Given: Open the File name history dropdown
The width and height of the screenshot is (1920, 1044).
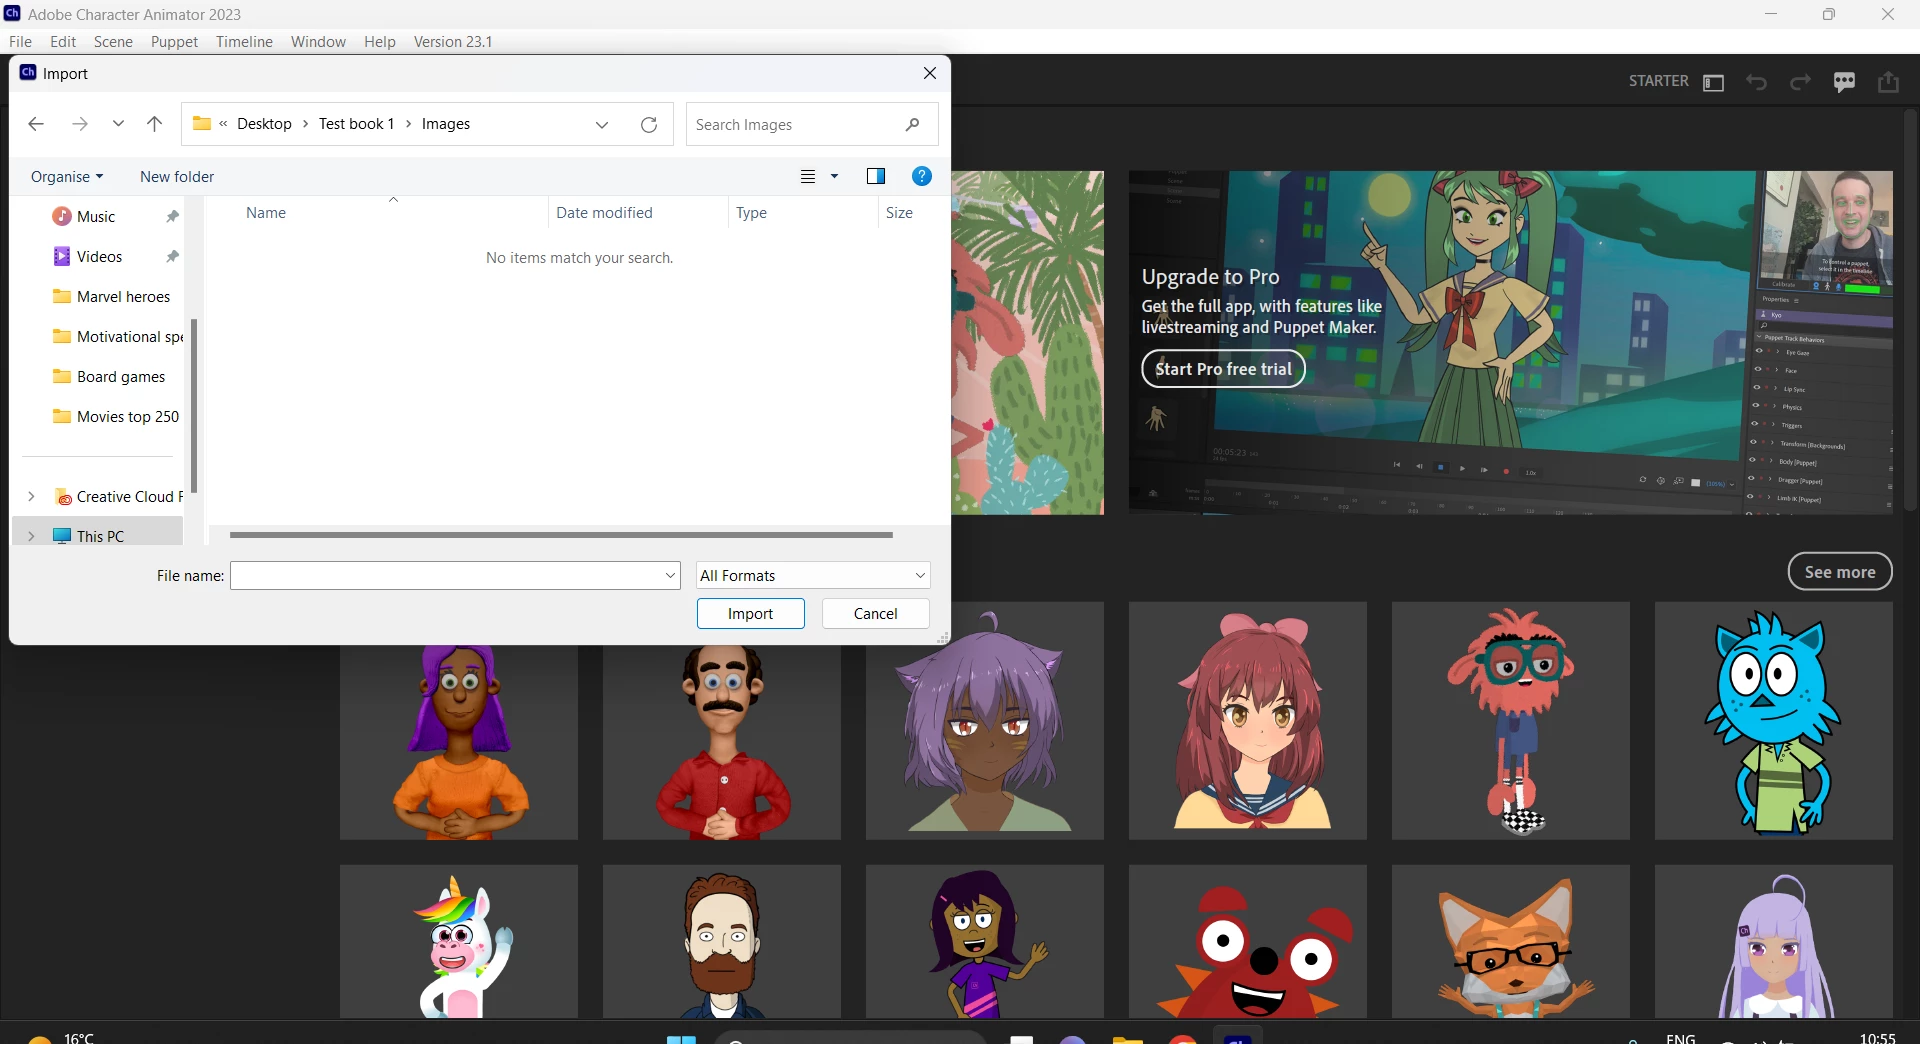Looking at the screenshot, I should pyautogui.click(x=670, y=576).
